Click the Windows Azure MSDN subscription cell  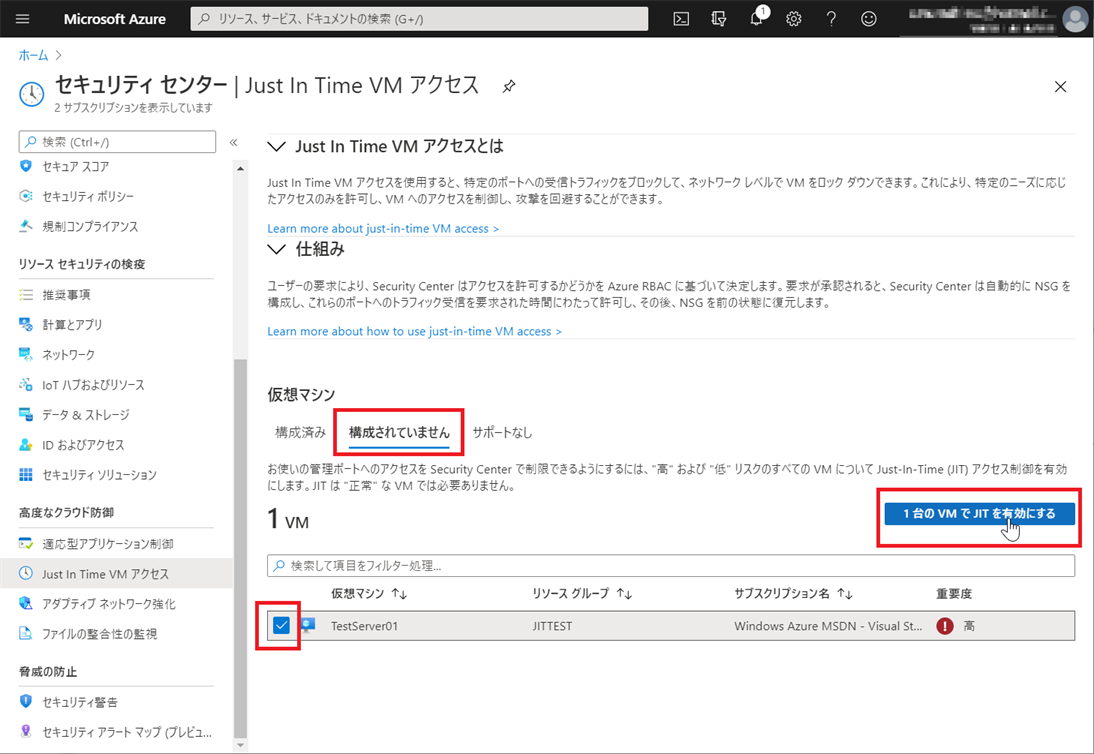pyautogui.click(x=828, y=626)
